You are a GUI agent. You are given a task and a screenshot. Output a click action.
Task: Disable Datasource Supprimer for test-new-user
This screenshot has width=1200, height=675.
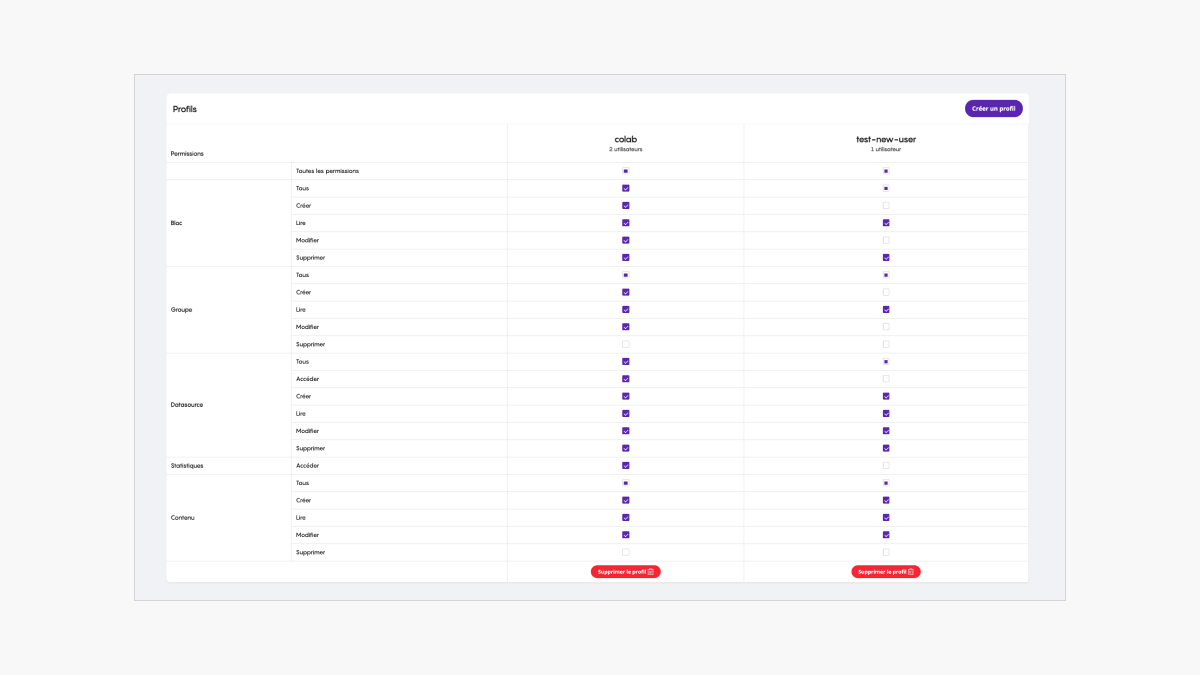tap(886, 448)
